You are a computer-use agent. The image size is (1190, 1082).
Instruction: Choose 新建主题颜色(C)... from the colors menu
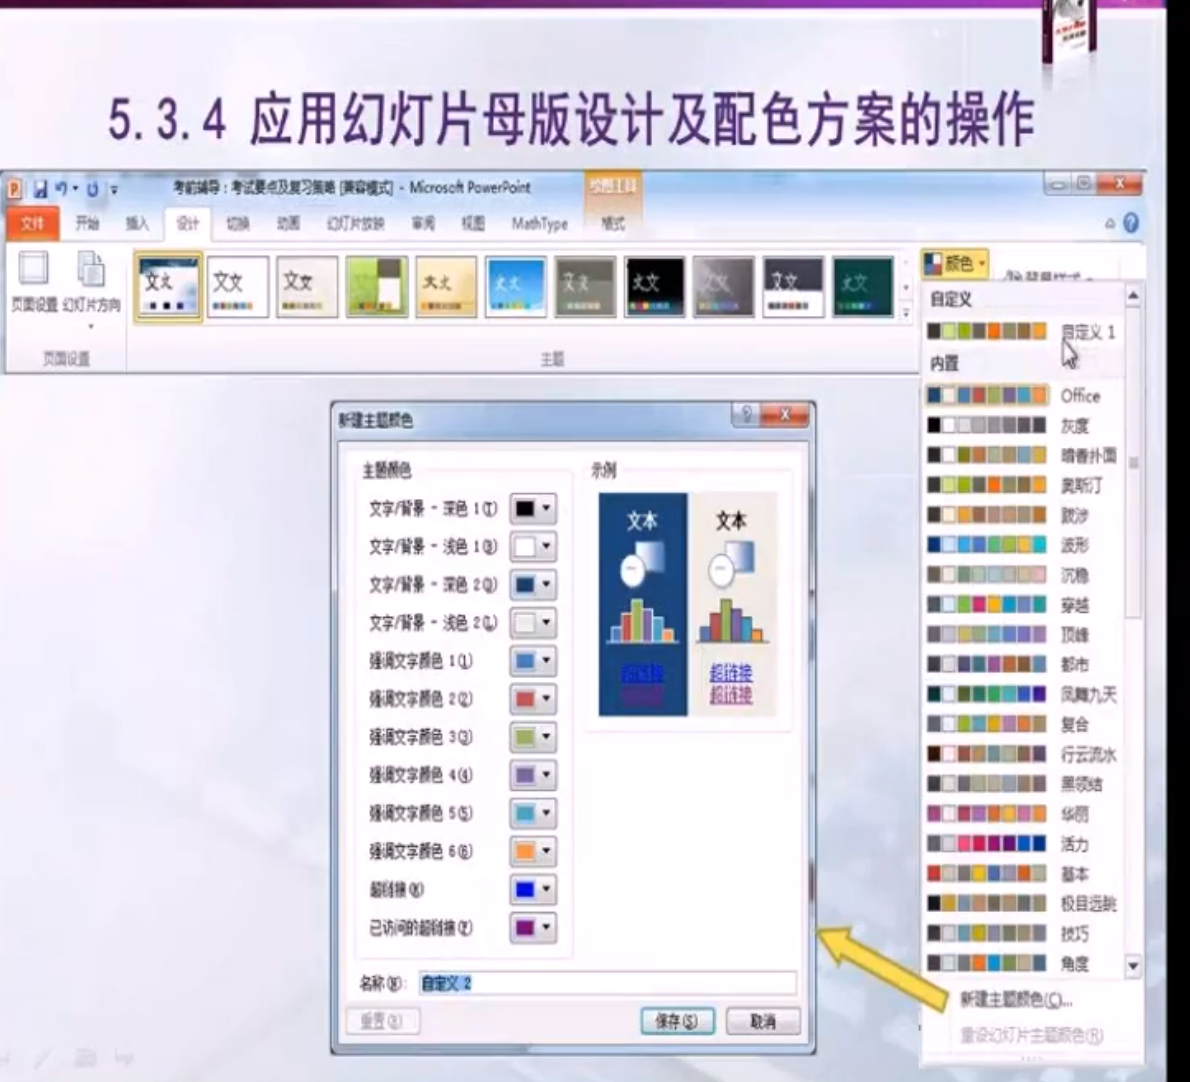(x=1017, y=1000)
